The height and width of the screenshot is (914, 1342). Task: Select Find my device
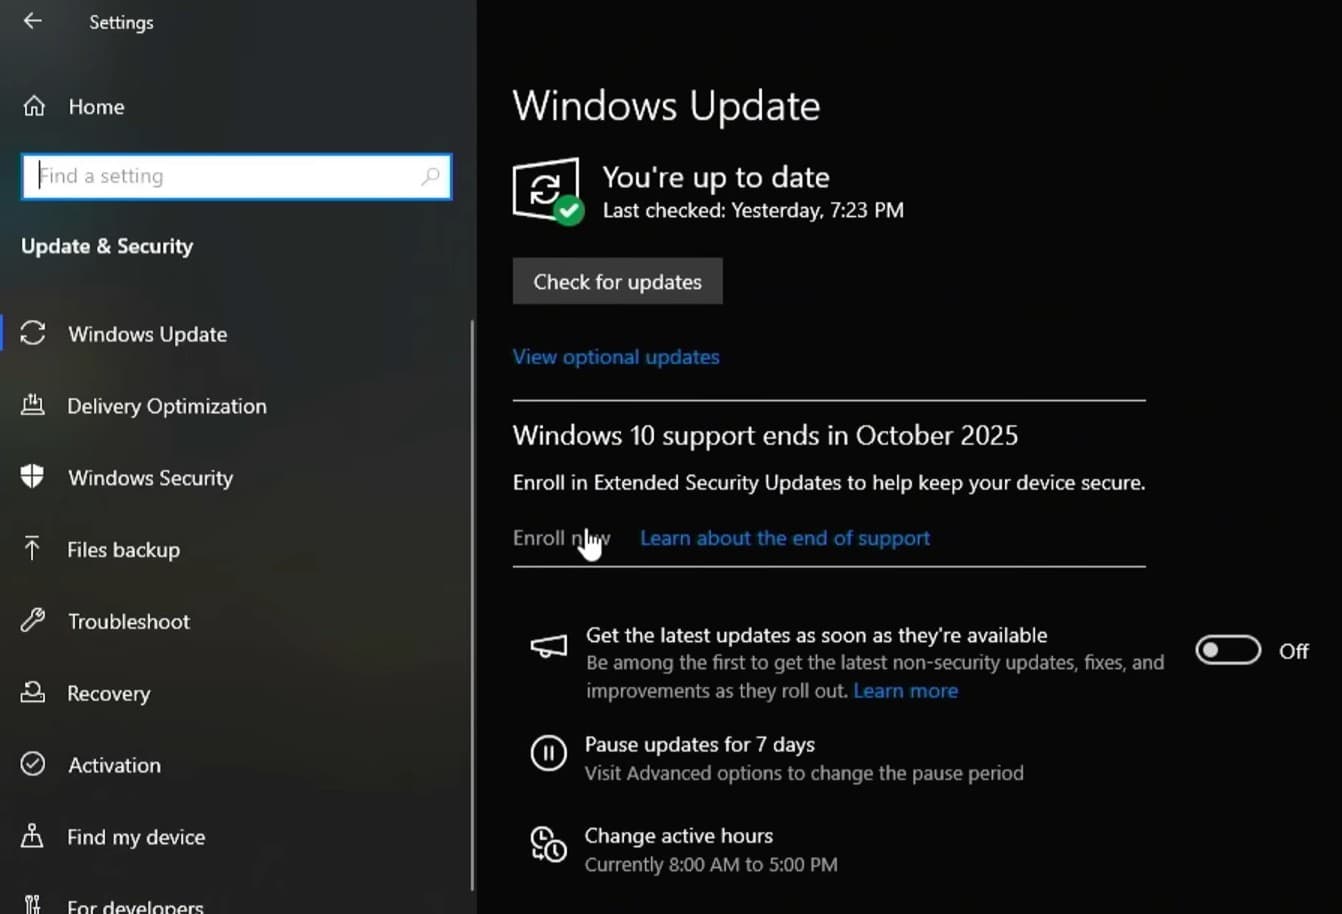(x=136, y=837)
